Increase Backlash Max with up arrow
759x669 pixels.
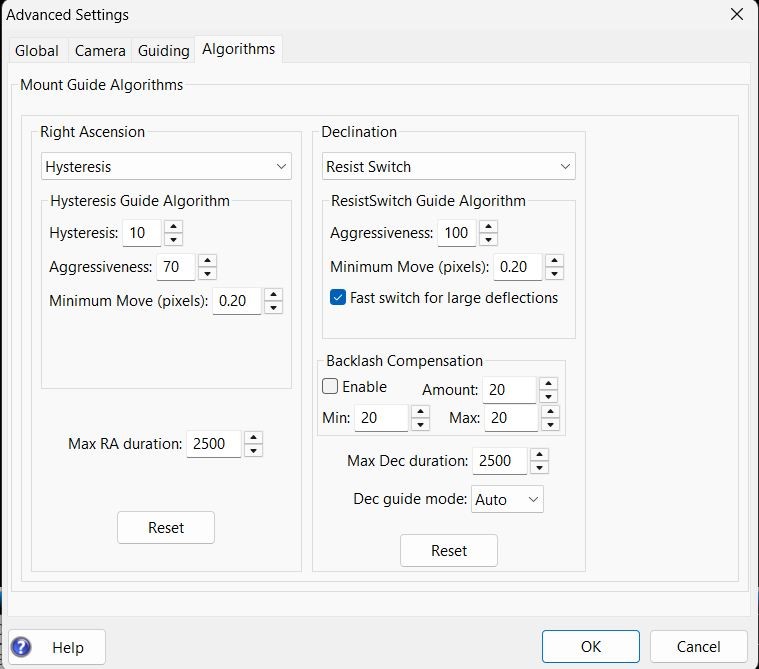(550, 411)
